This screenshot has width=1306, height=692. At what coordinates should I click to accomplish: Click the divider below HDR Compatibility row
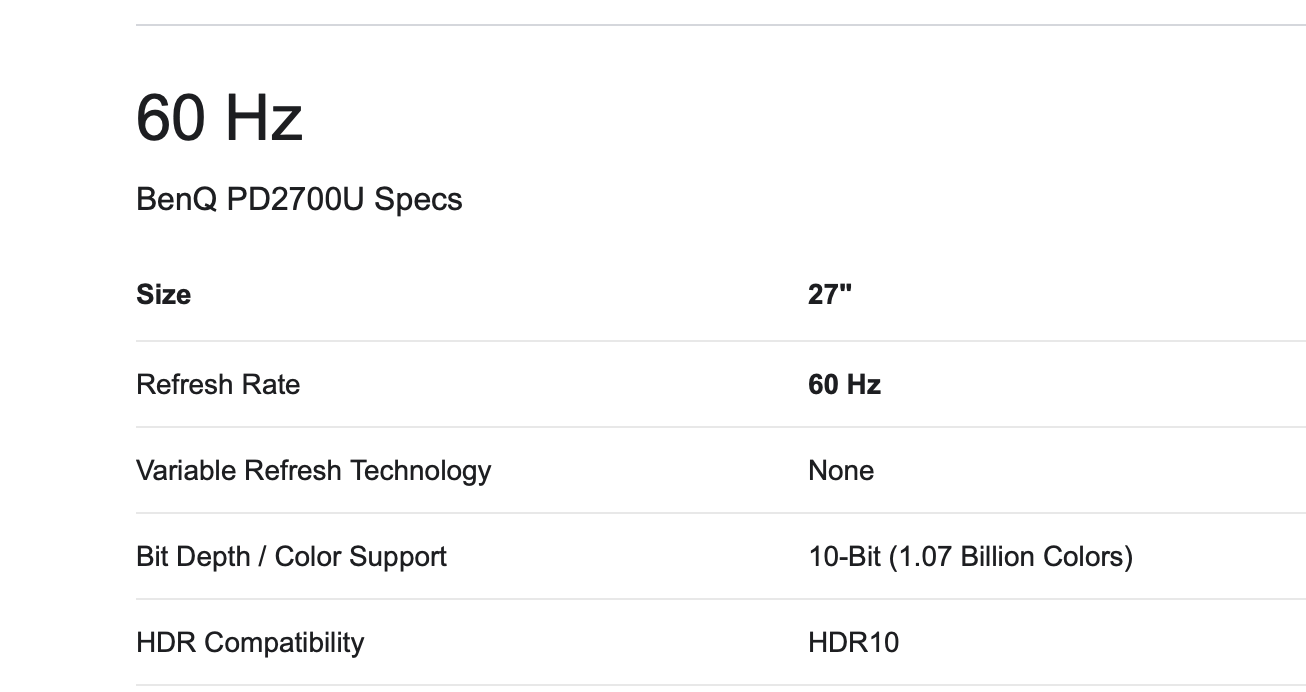[720, 685]
